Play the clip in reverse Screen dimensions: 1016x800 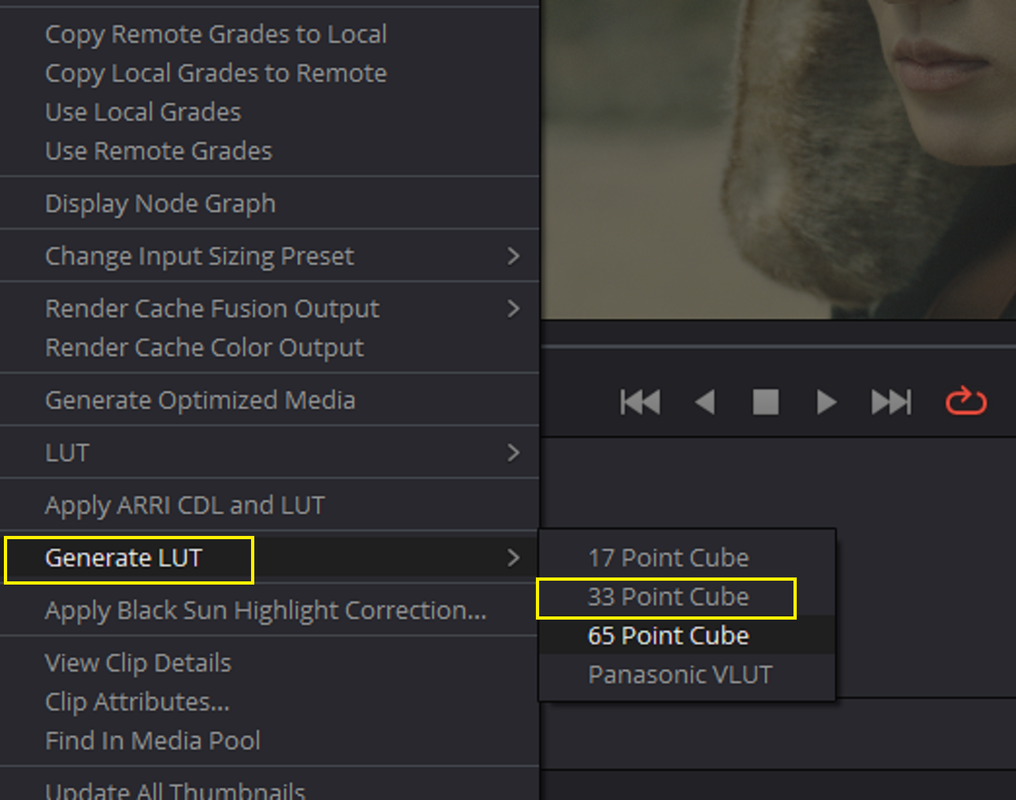click(x=705, y=402)
